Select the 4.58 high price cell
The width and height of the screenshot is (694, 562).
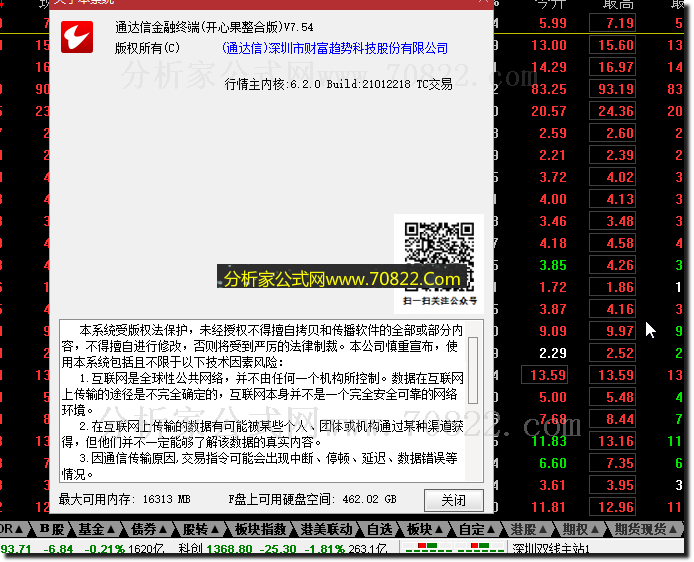pyautogui.click(x=613, y=243)
